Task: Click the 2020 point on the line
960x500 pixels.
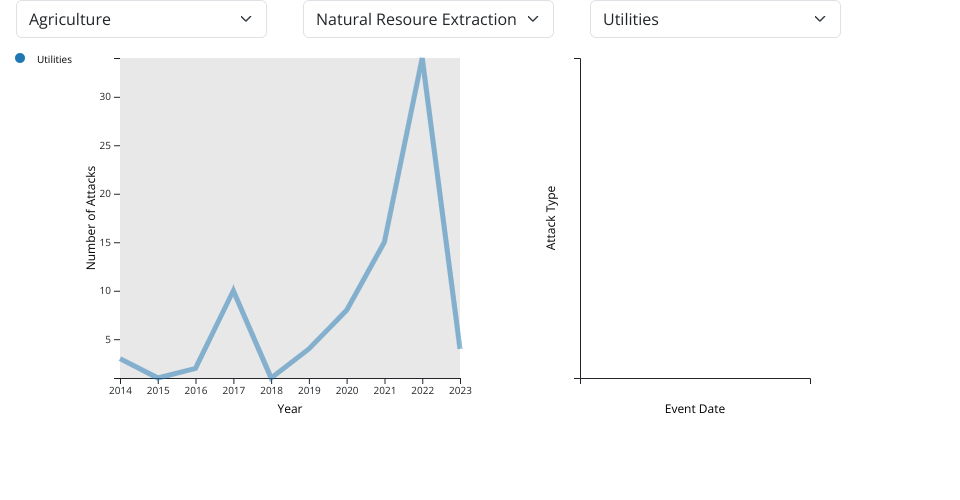Action: coord(347,310)
